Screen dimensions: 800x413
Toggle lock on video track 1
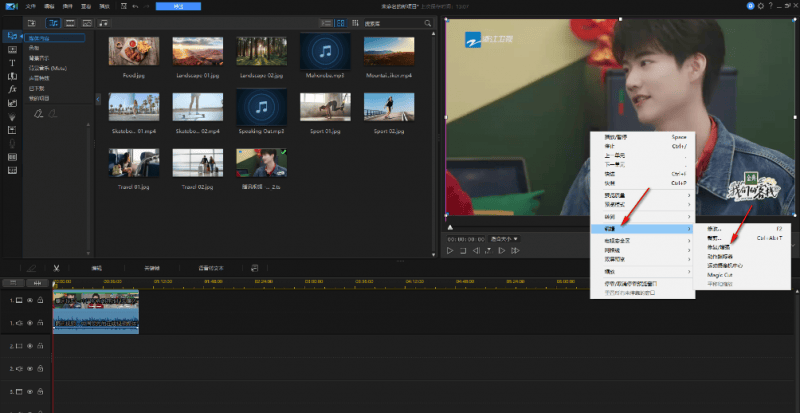point(41,300)
